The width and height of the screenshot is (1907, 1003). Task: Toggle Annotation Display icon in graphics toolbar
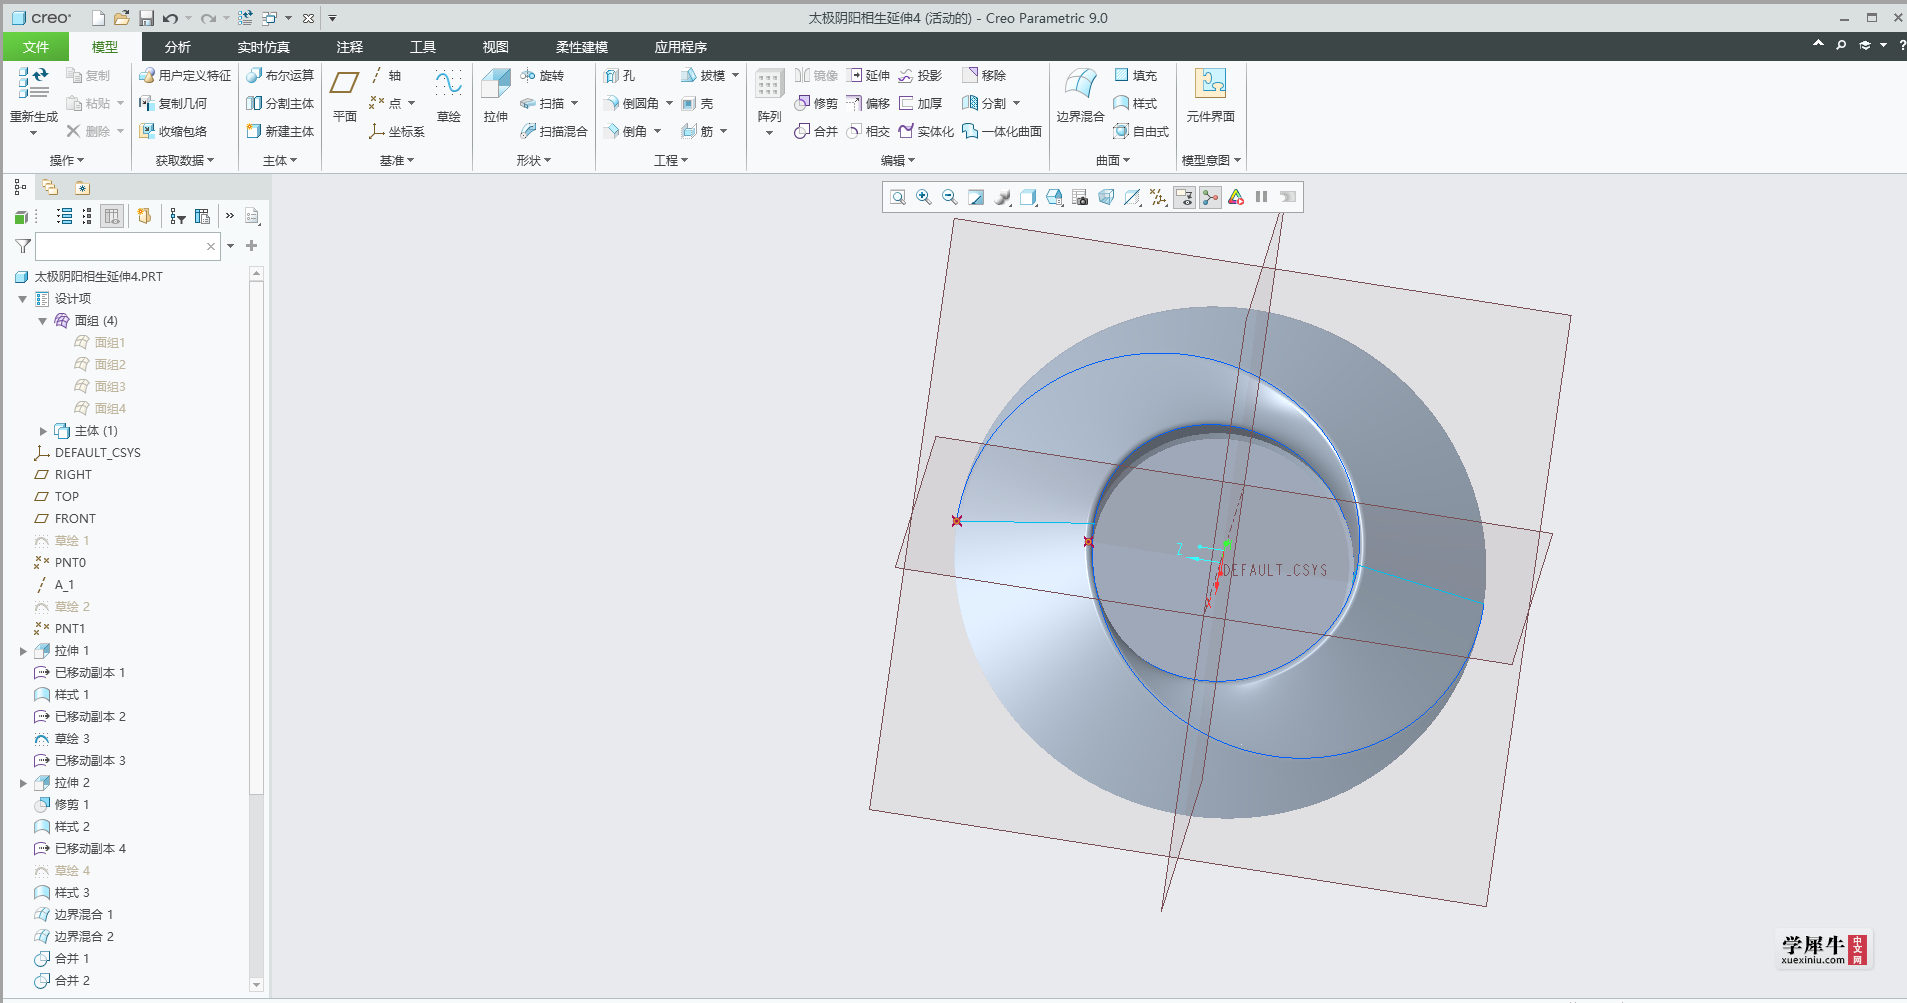(x=1184, y=197)
